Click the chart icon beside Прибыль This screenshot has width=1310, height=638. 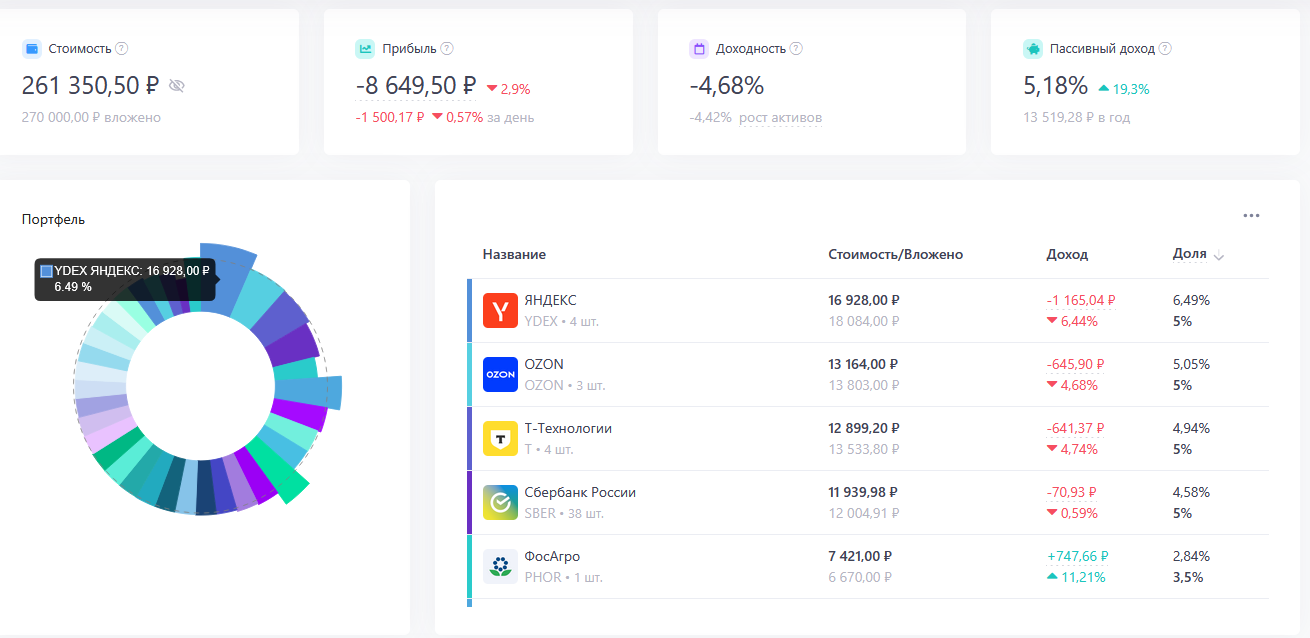(365, 48)
